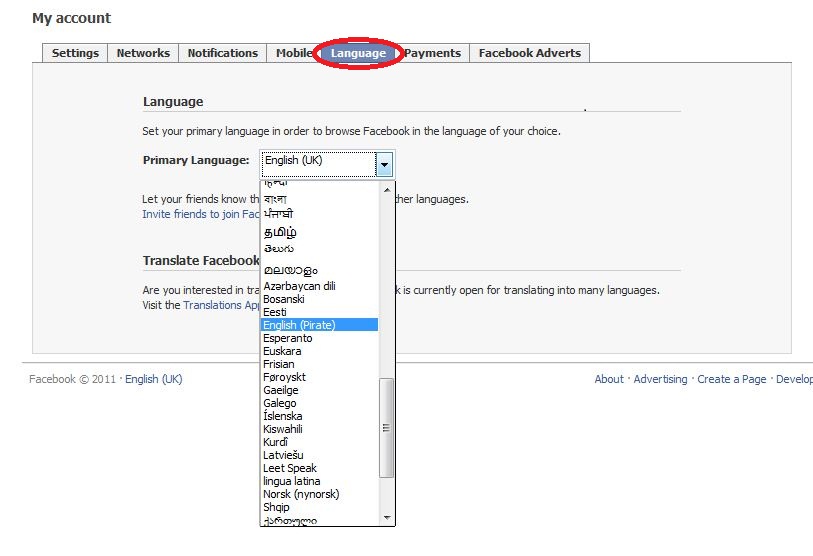Switch to Facebook Adverts tab
Image resolution: width=813 pixels, height=556 pixels.
(529, 53)
